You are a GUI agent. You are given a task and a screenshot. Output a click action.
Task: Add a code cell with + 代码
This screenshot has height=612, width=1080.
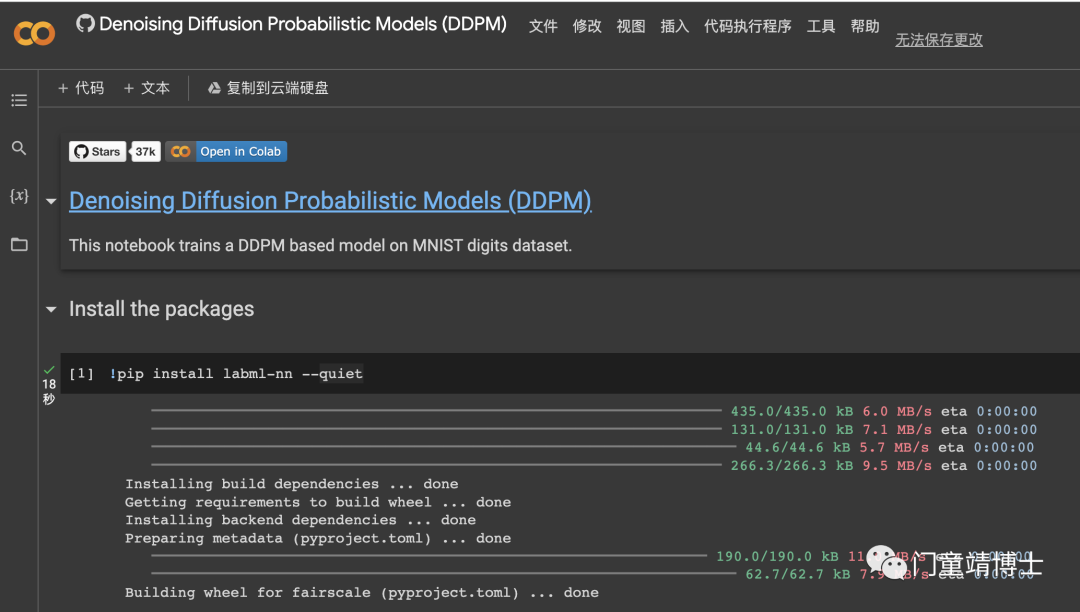click(81, 88)
